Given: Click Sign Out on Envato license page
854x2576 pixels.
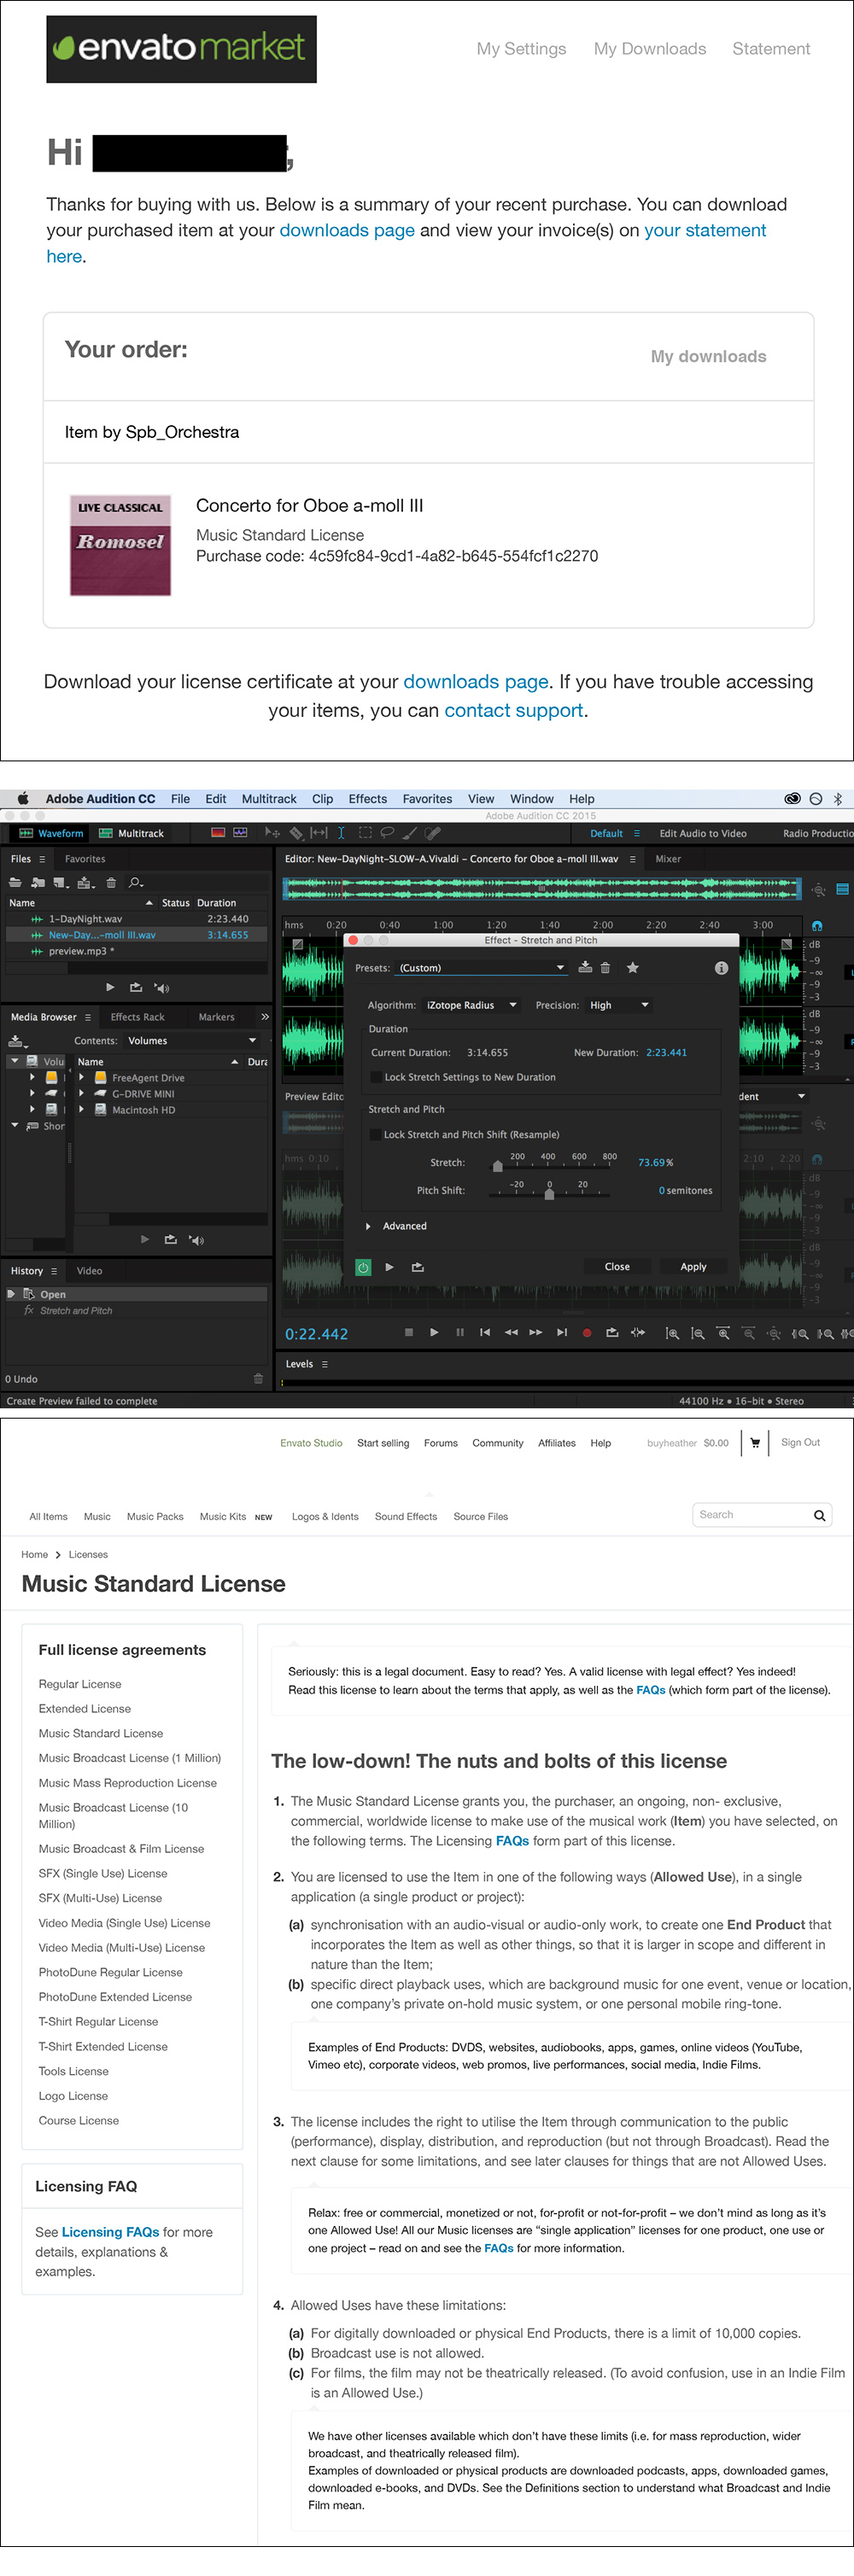Looking at the screenshot, I should [800, 1443].
